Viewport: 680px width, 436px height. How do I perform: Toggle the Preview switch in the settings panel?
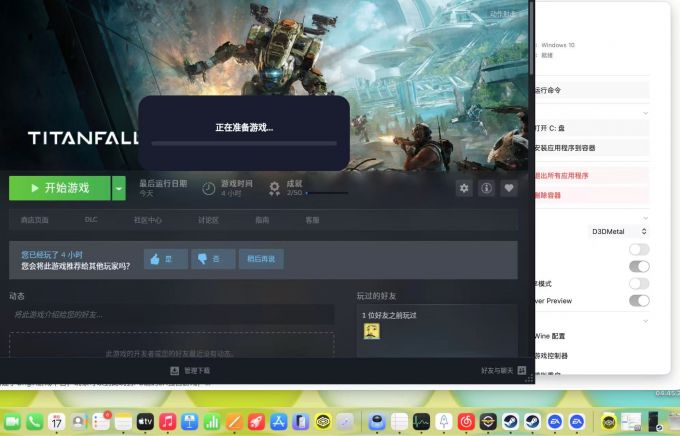(639, 301)
